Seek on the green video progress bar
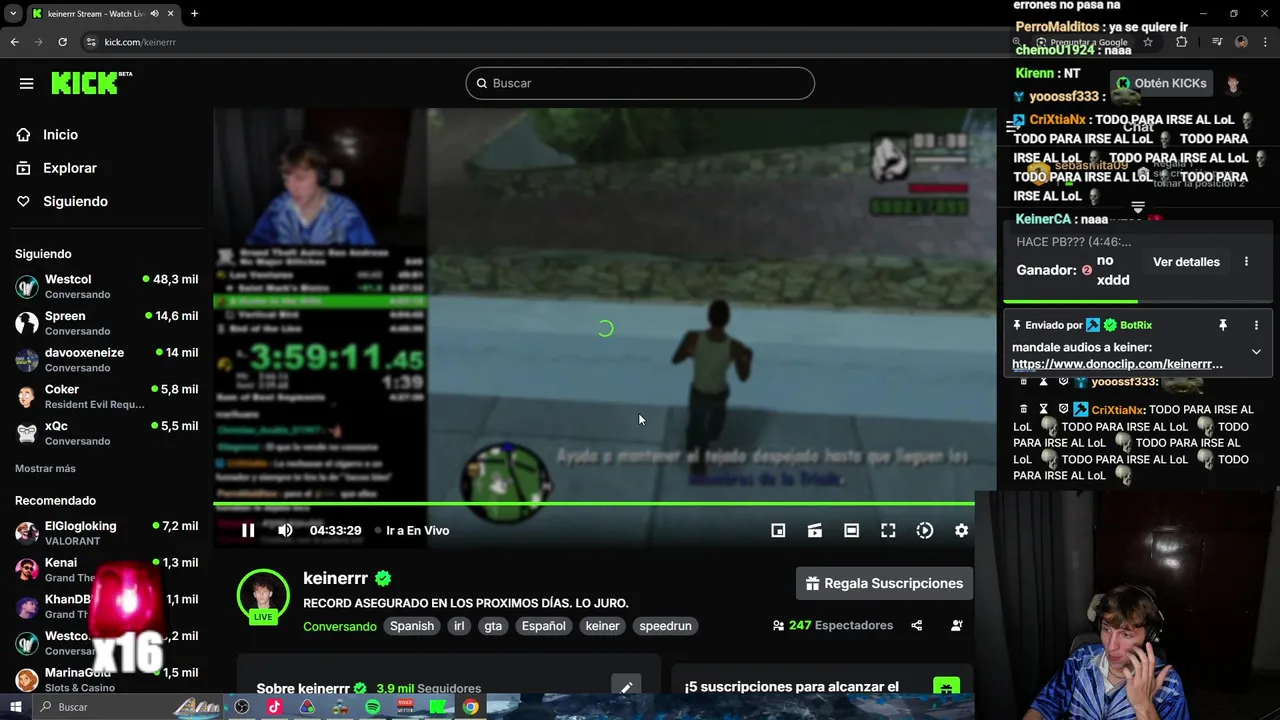The image size is (1280, 720). tap(594, 505)
